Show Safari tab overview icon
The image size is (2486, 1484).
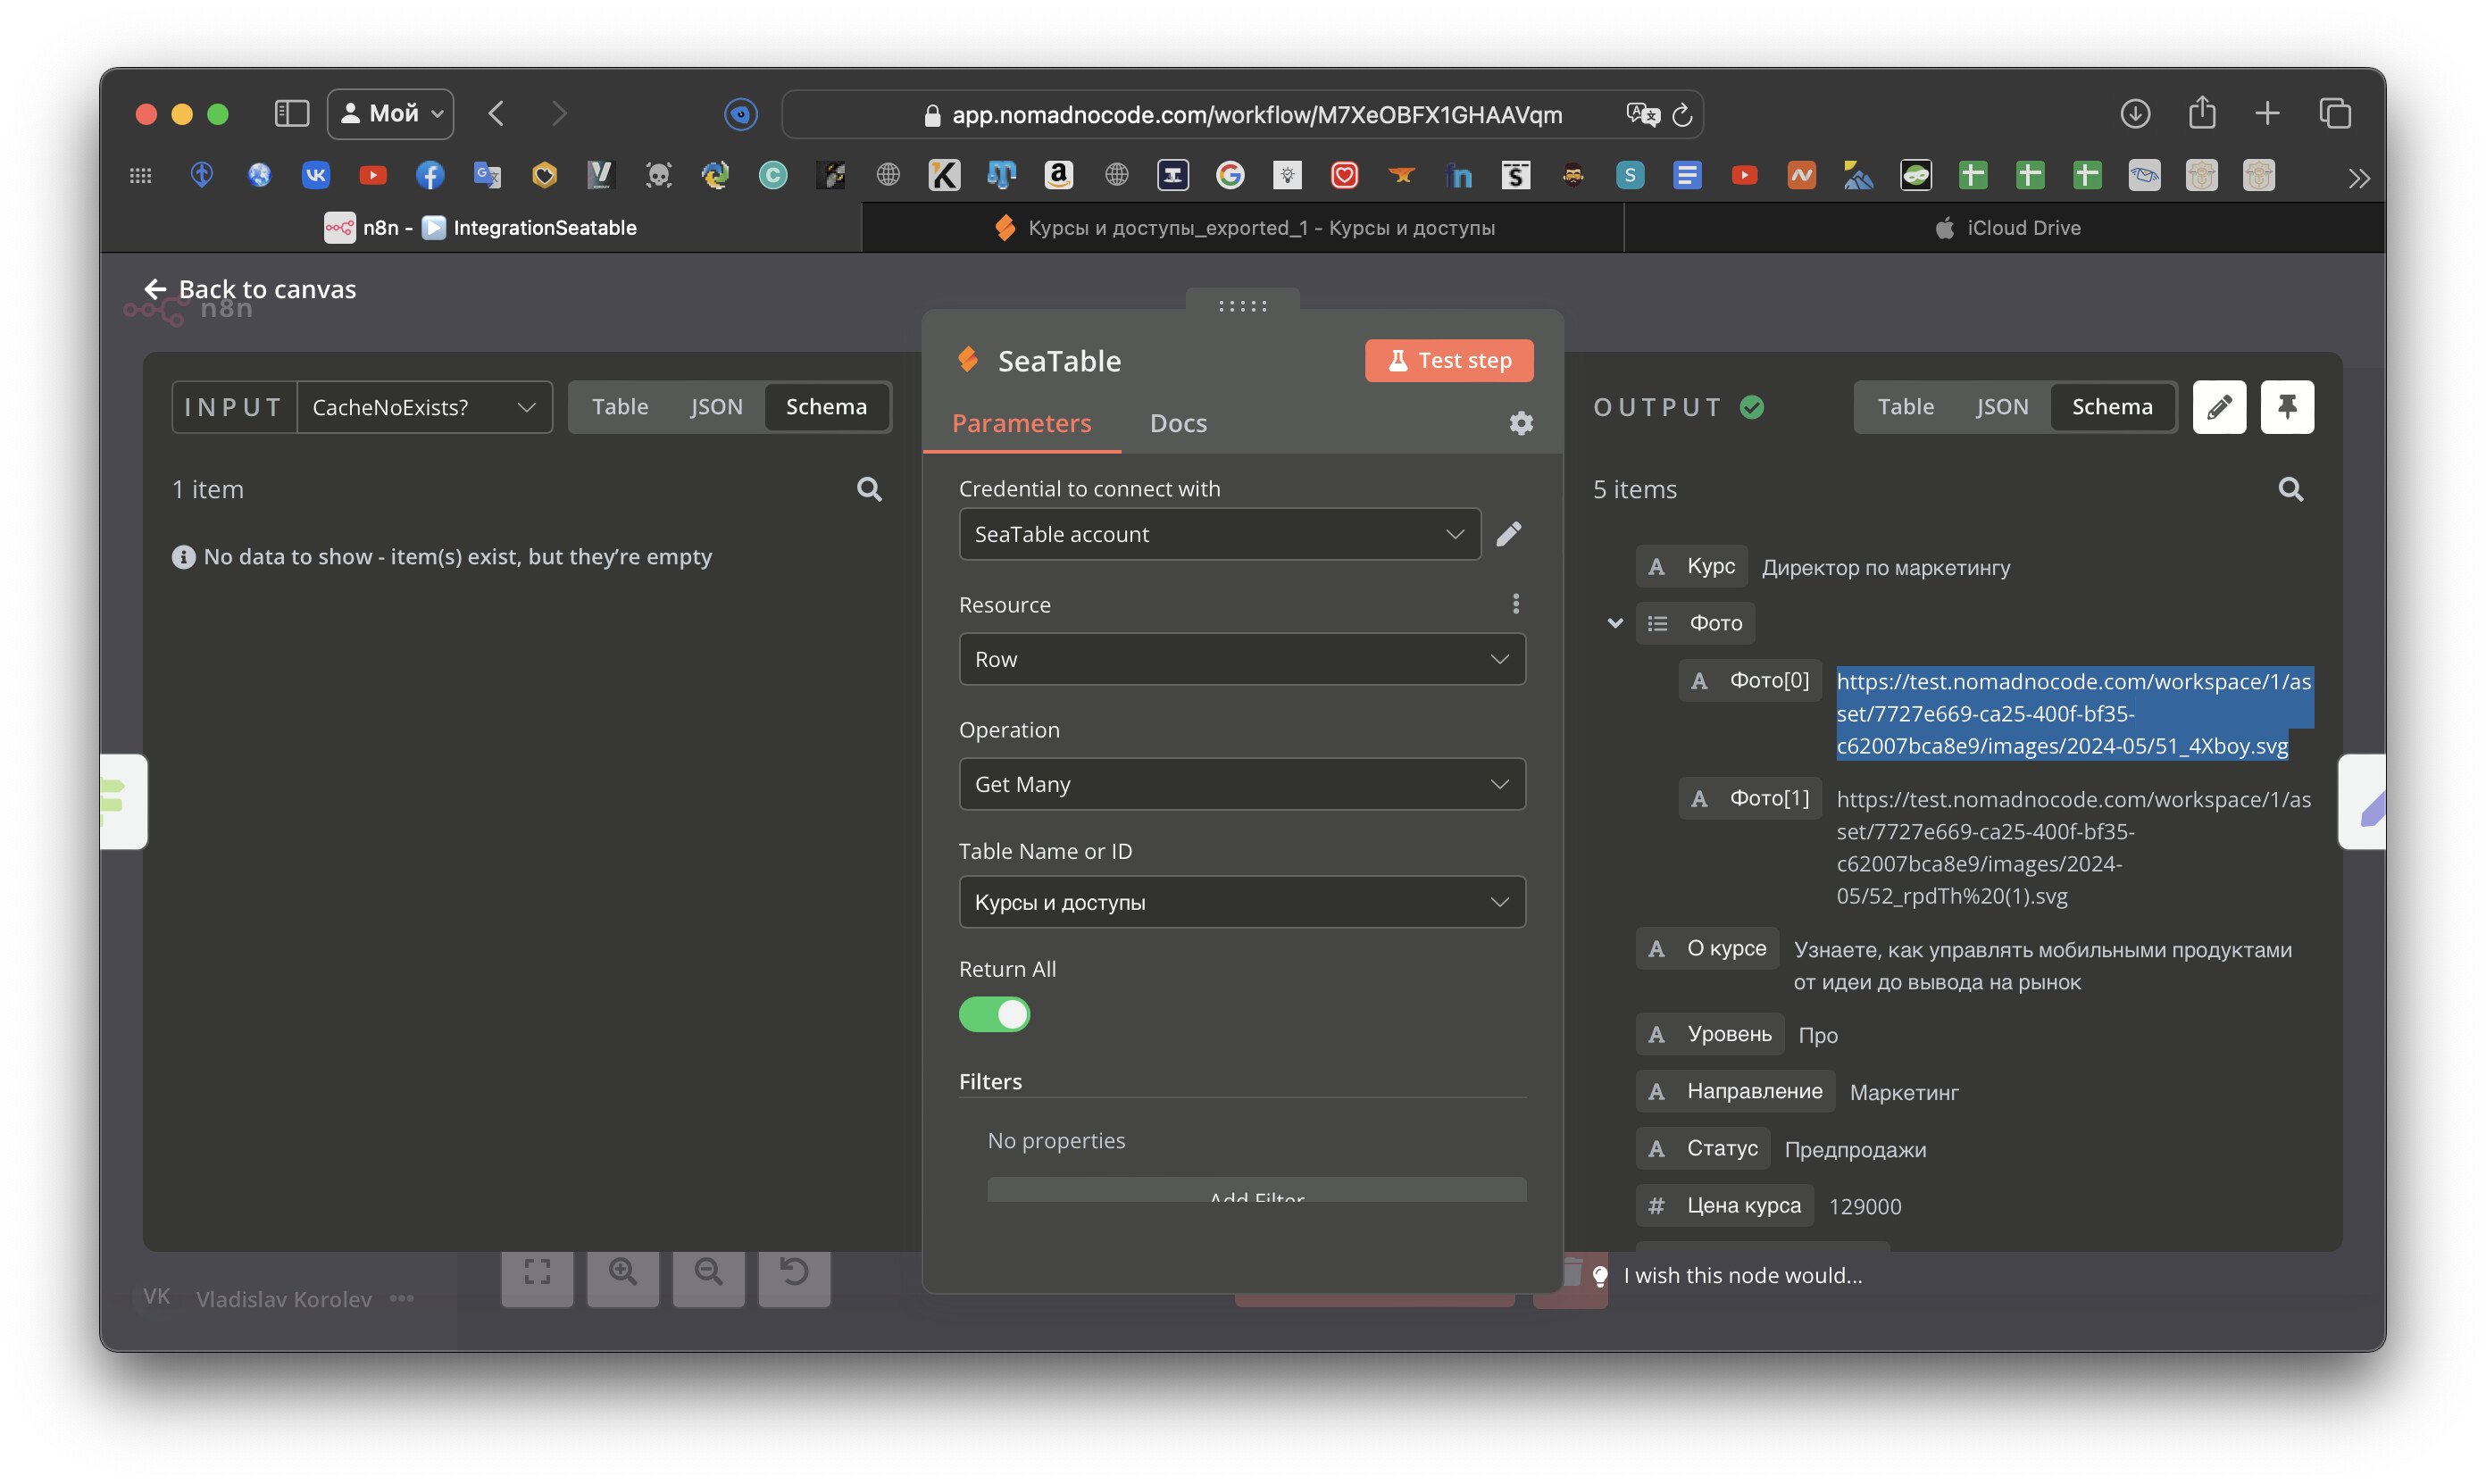click(2335, 113)
